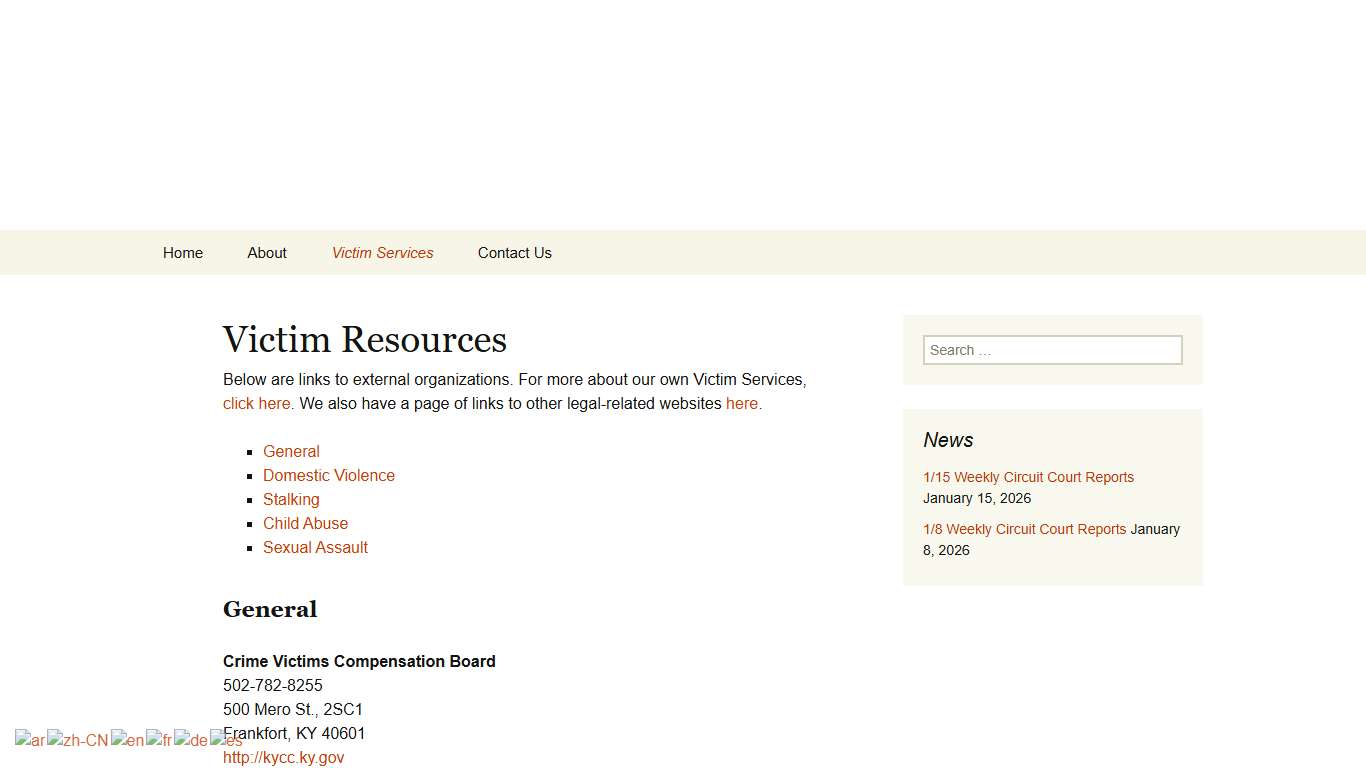Image resolution: width=1366 pixels, height=768 pixels.
Task: Select the German translation icon
Action: point(190,740)
